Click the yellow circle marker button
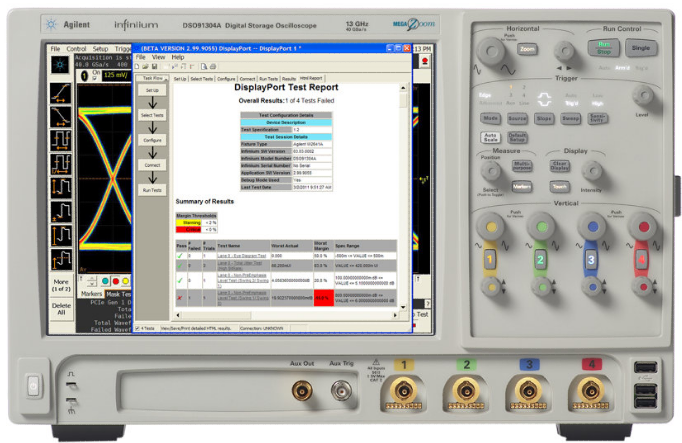The image size is (682, 443). (x=125, y=281)
